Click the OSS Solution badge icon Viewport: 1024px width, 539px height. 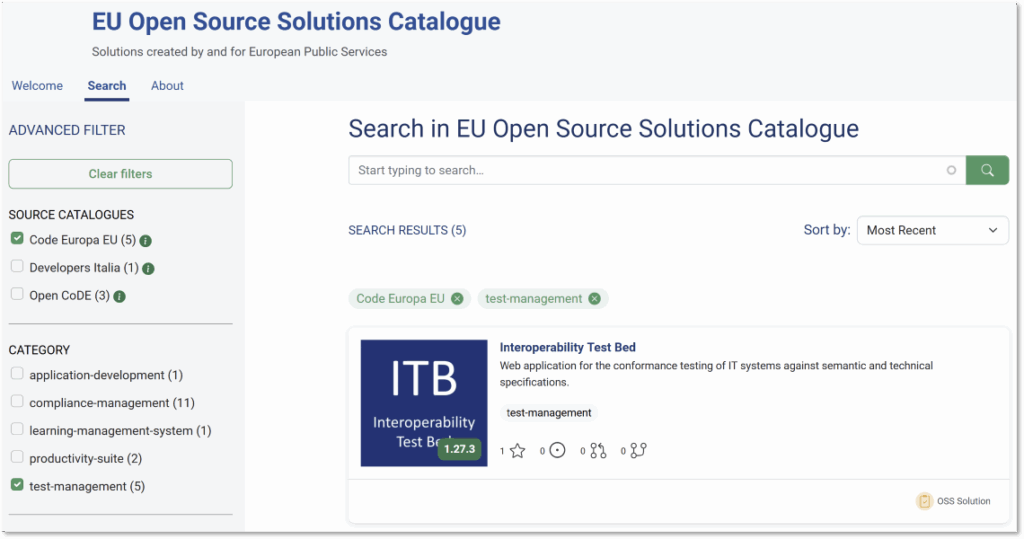(924, 501)
